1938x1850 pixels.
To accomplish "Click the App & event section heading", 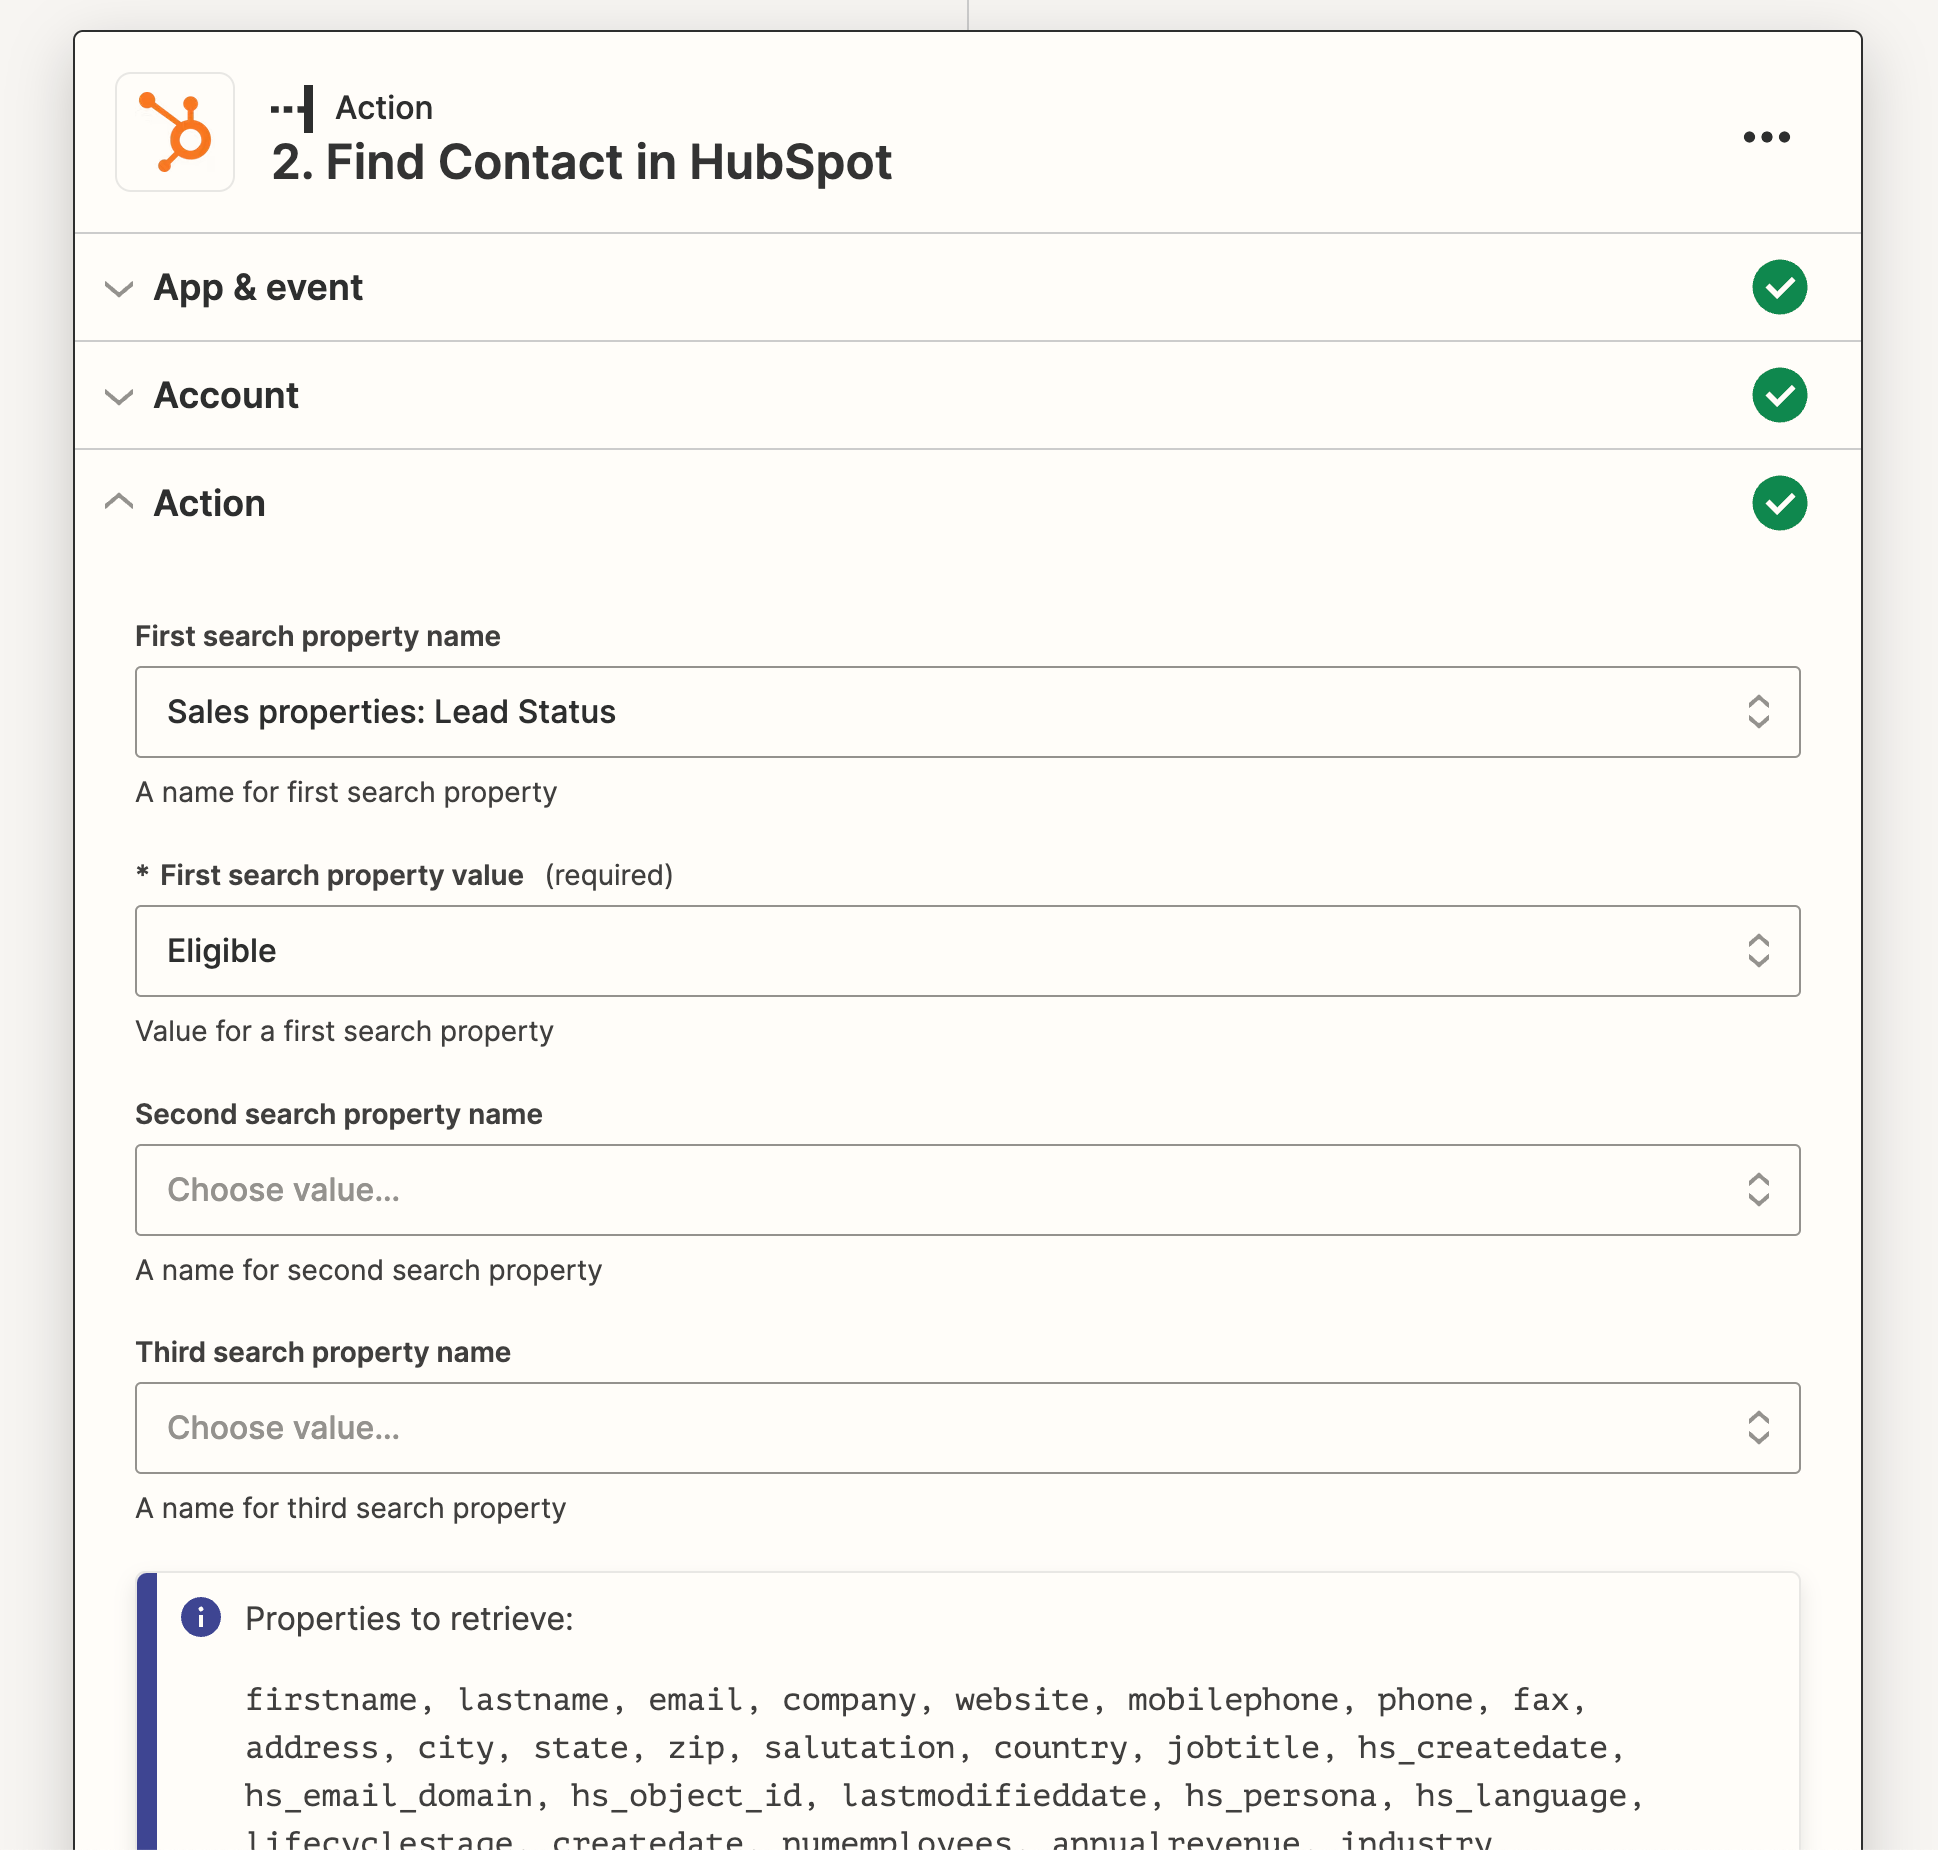I will click(x=258, y=288).
